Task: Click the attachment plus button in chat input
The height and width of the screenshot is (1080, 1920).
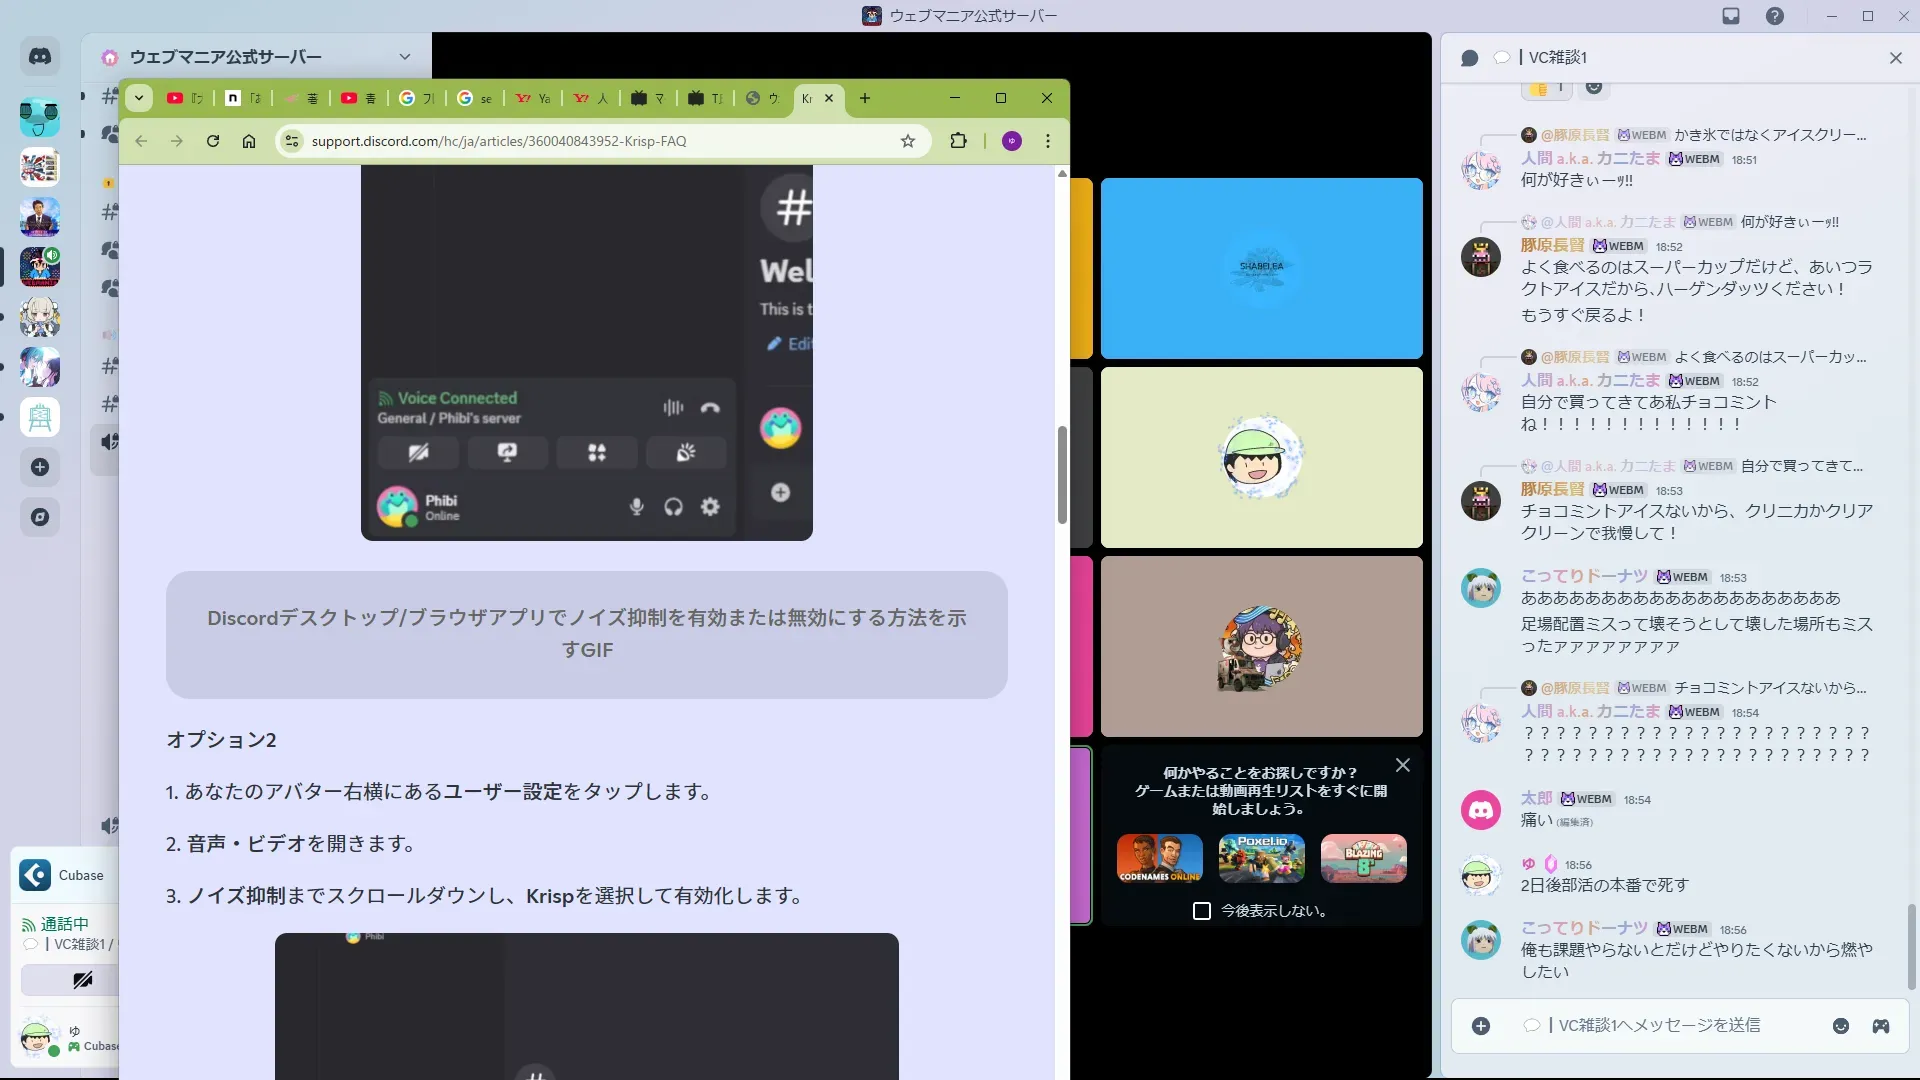Action: coord(1481,1026)
